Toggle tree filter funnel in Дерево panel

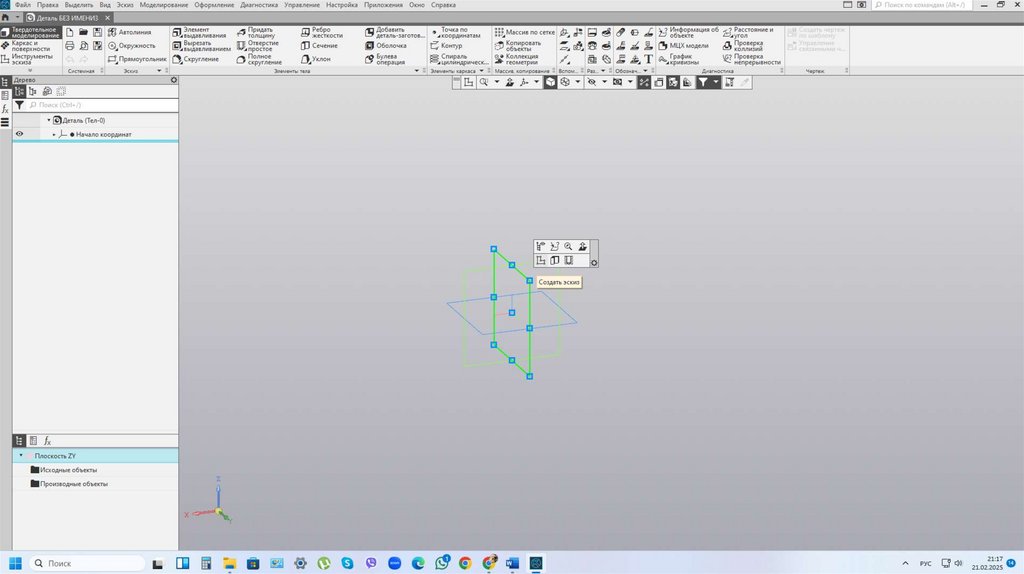[20, 104]
